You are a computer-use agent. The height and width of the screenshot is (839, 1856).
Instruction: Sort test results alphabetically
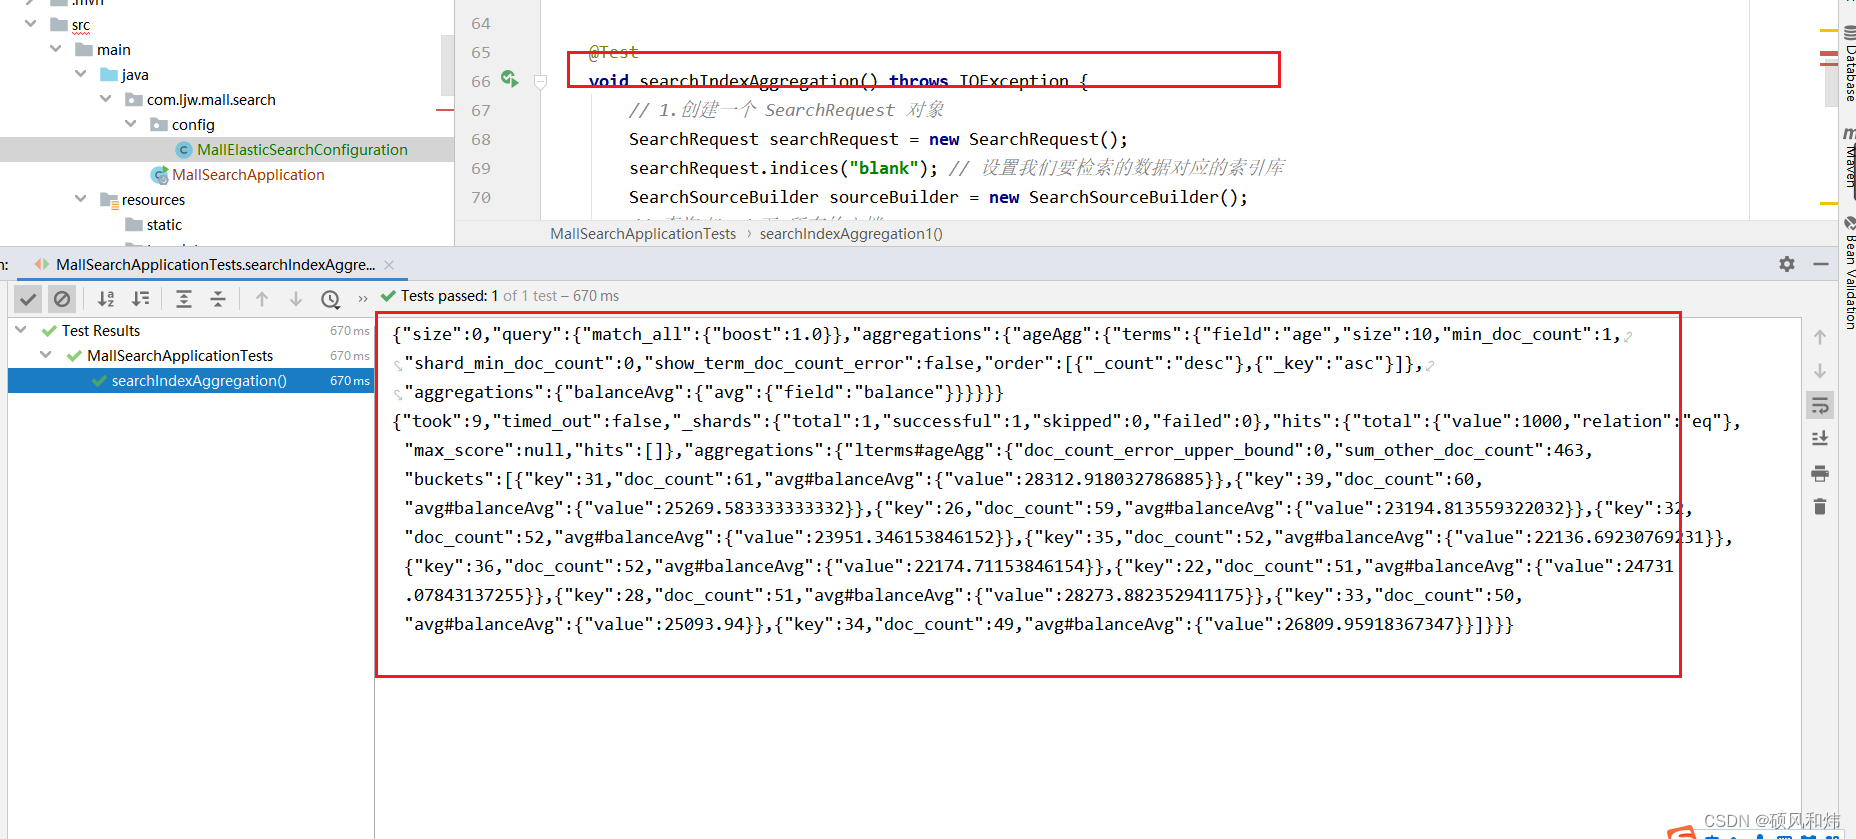coord(106,298)
